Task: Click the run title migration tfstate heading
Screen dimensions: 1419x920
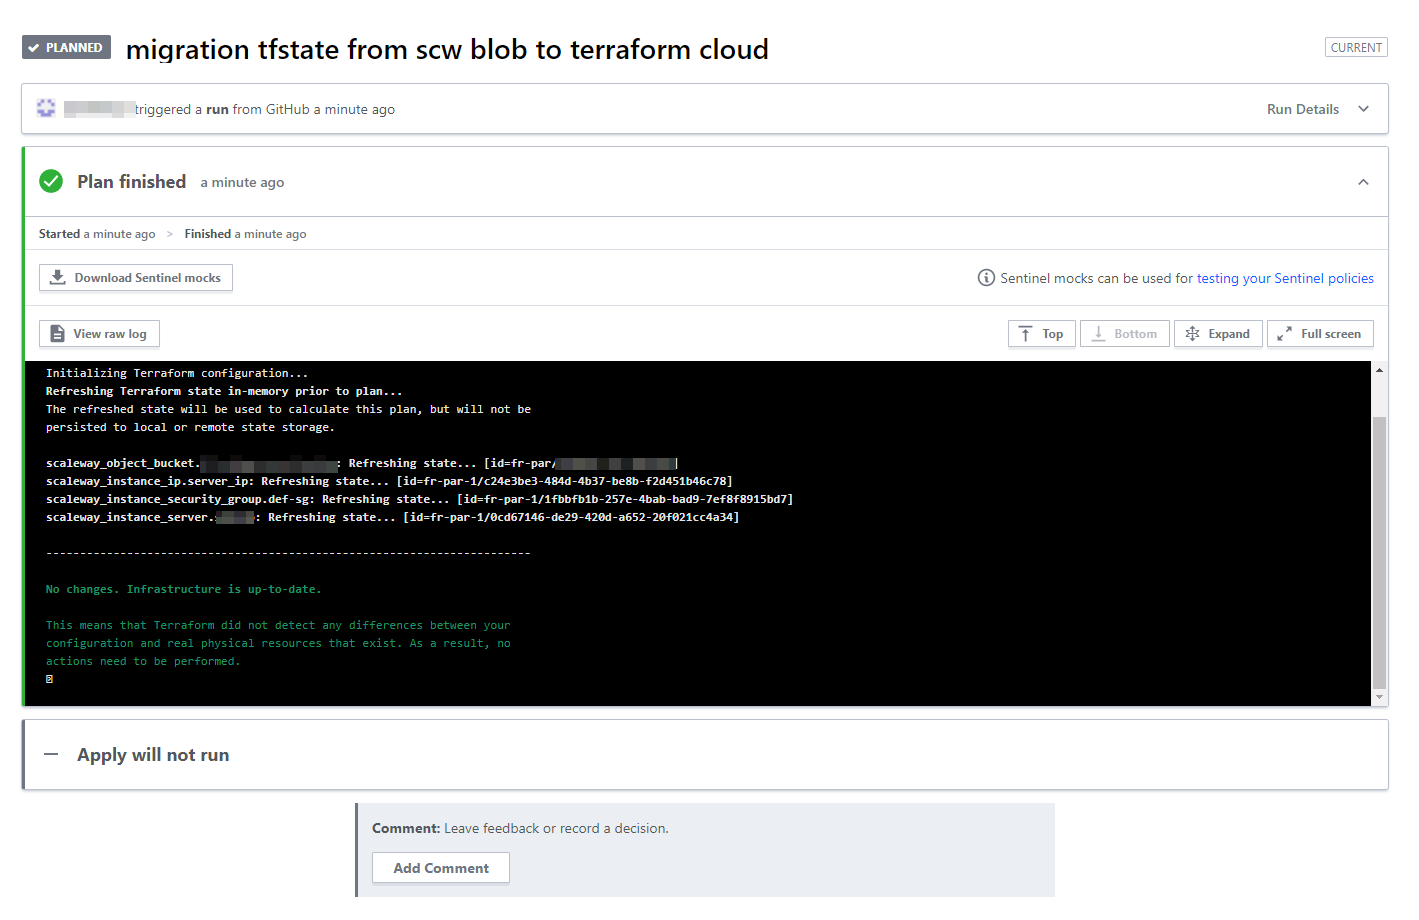Action: (447, 49)
